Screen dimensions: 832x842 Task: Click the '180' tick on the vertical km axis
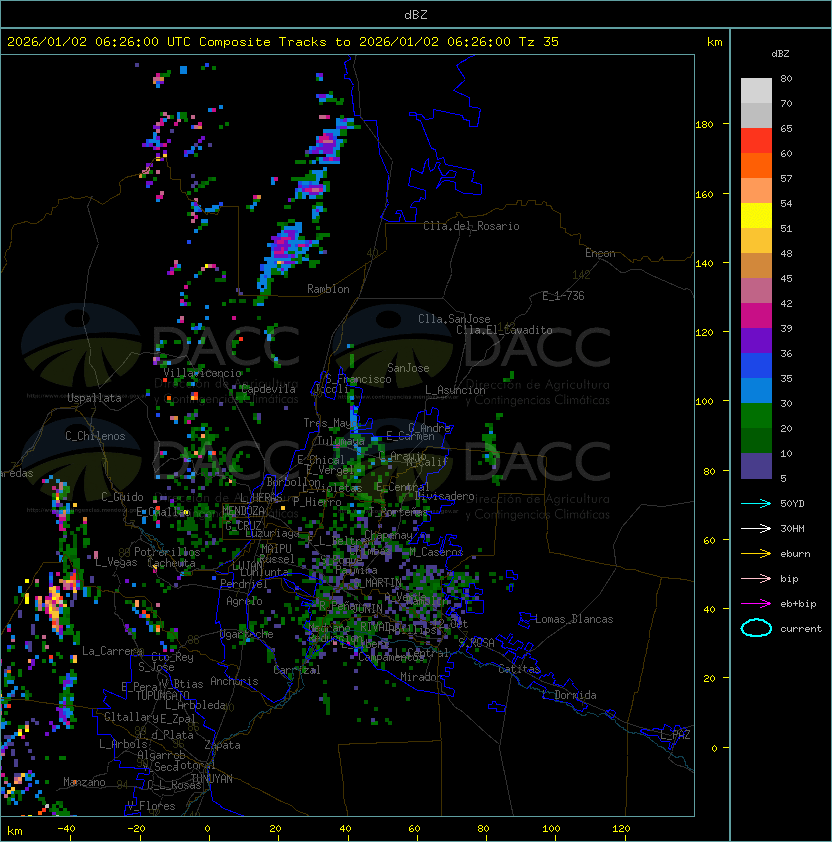pos(704,124)
